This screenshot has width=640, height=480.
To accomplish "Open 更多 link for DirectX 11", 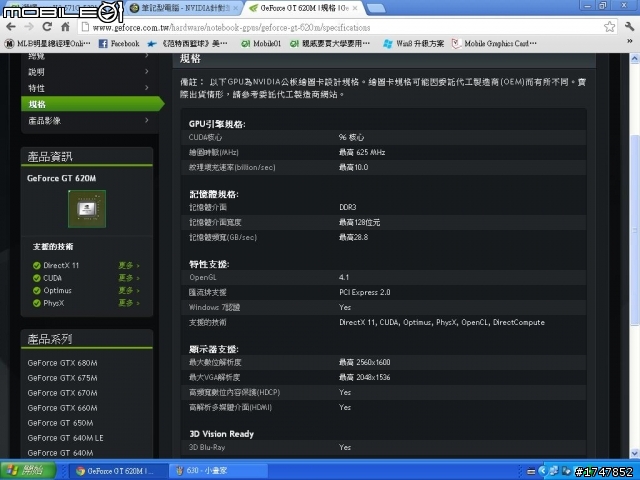I will click(129, 265).
